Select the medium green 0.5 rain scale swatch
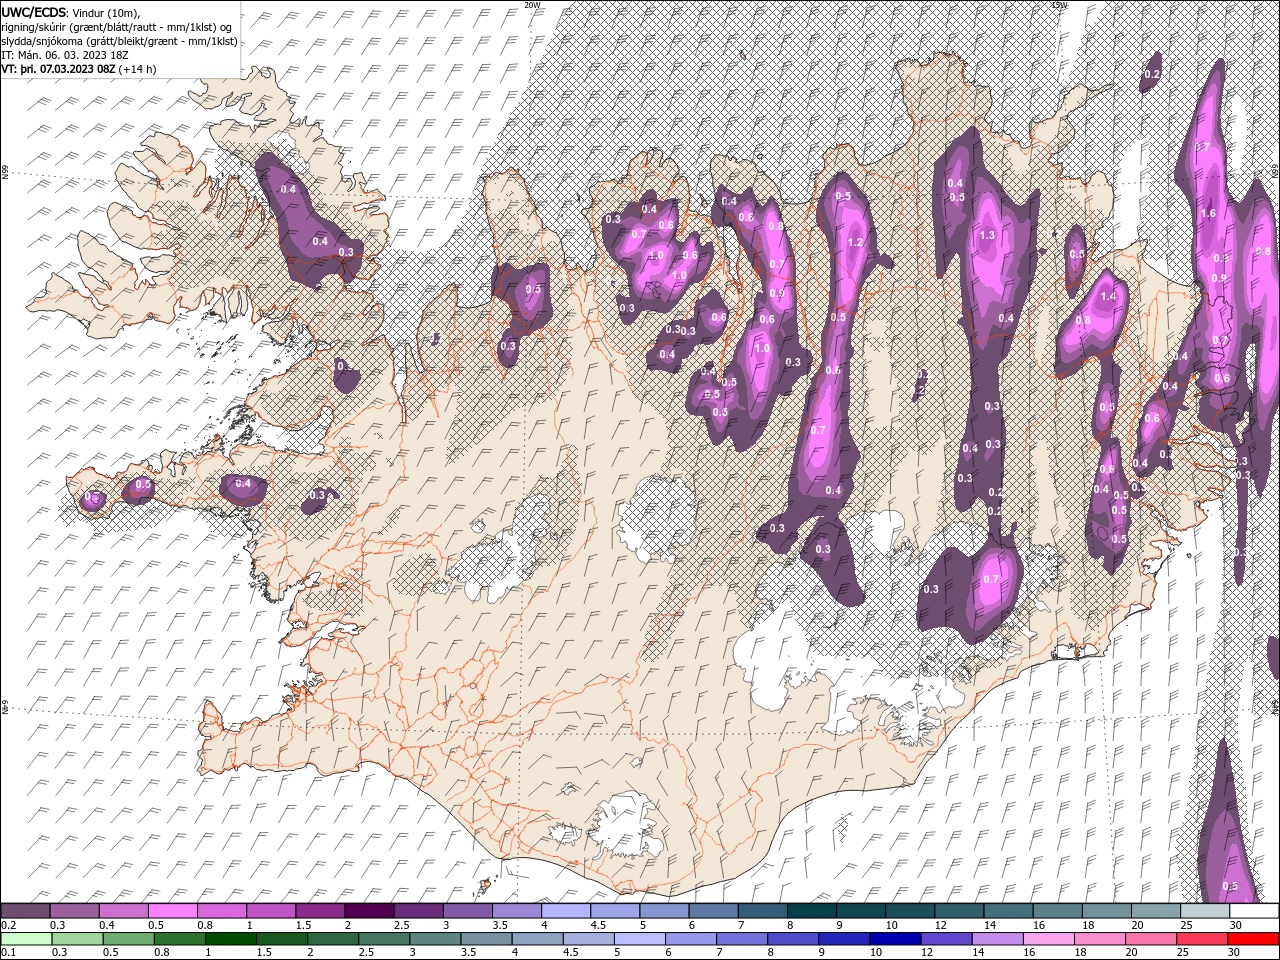Image resolution: width=1280 pixels, height=960 pixels. pos(129,939)
